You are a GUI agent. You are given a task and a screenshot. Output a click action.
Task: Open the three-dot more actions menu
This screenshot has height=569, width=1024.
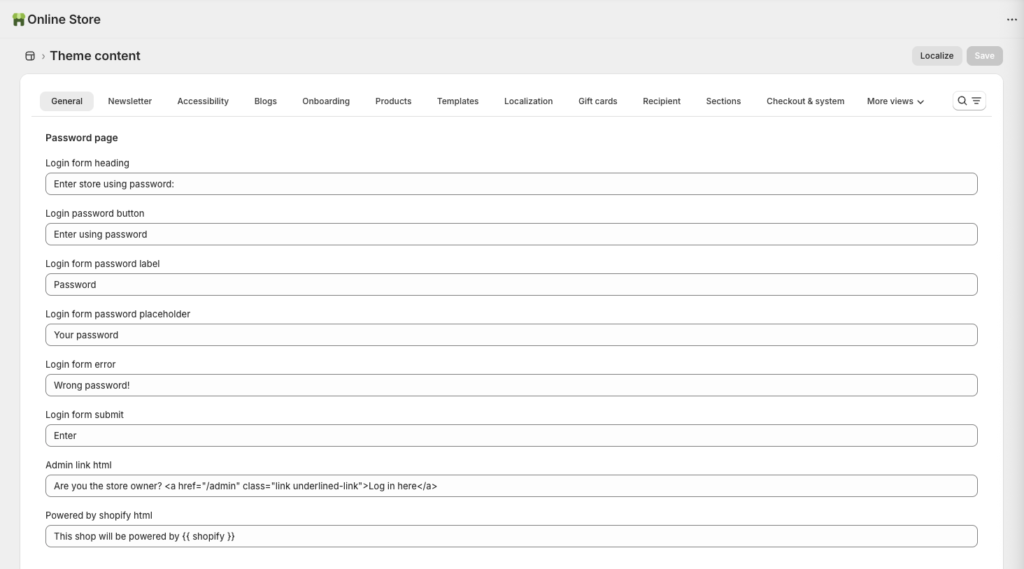[1012, 20]
